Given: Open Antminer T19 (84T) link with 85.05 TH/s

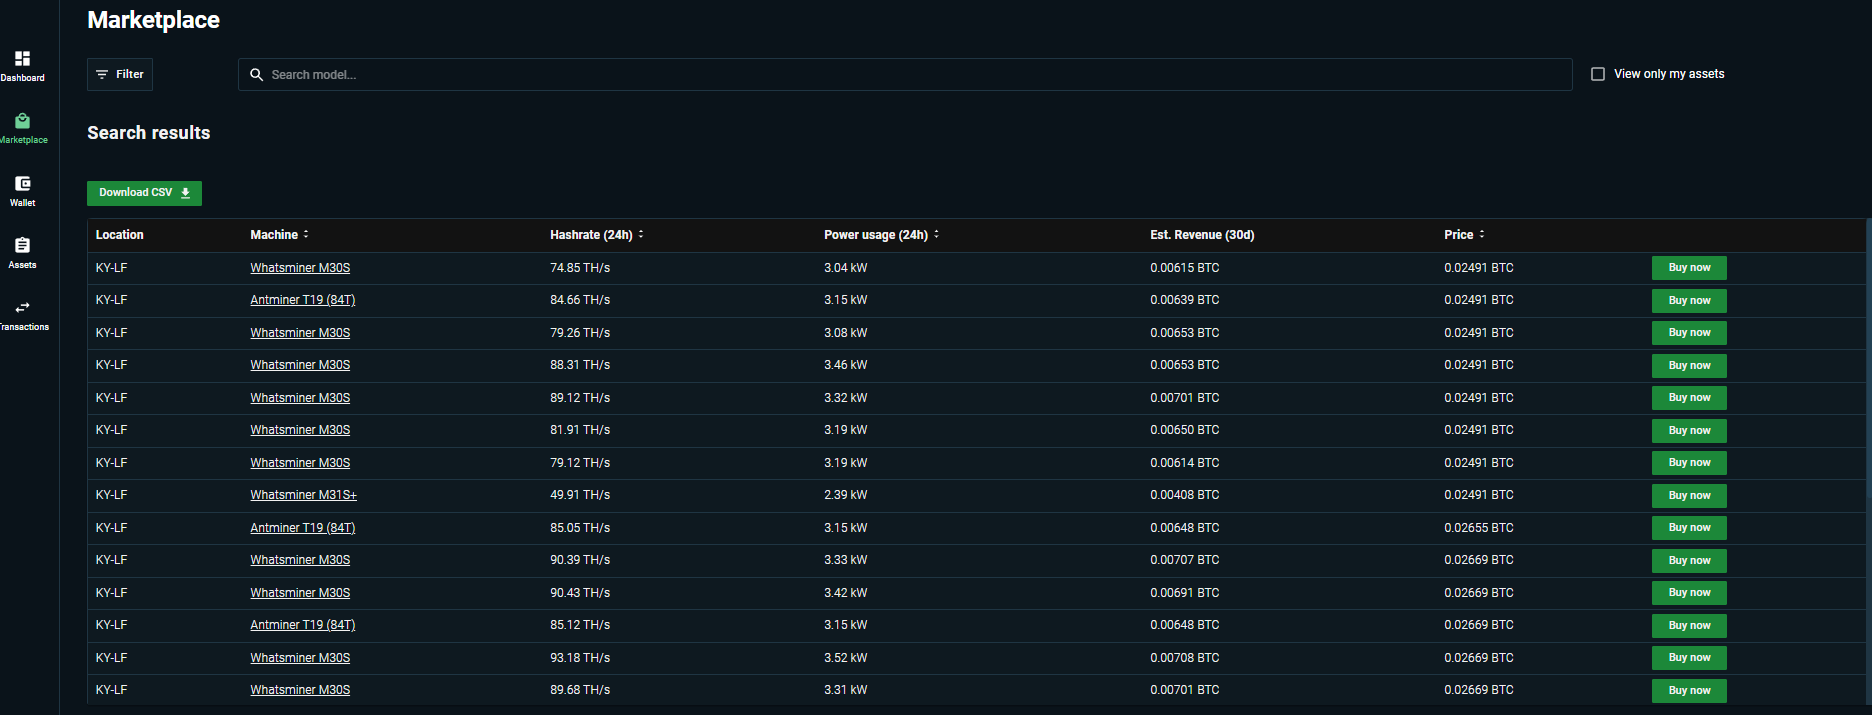Looking at the screenshot, I should point(303,528).
